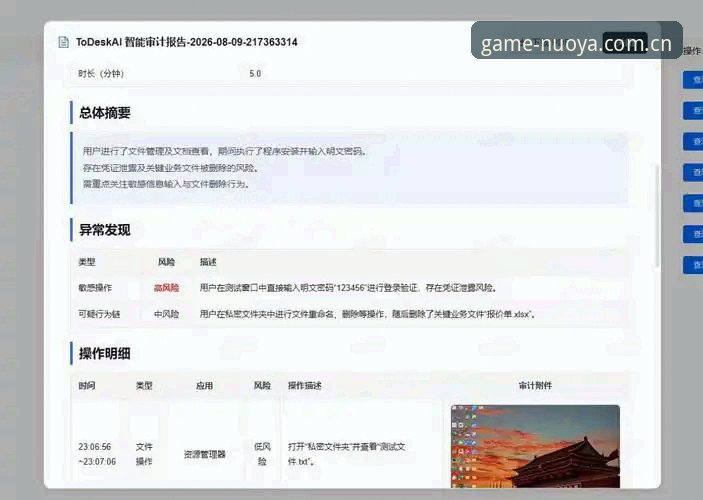Click the "可疑行为链" type cell
The height and width of the screenshot is (500, 703).
coord(99,314)
